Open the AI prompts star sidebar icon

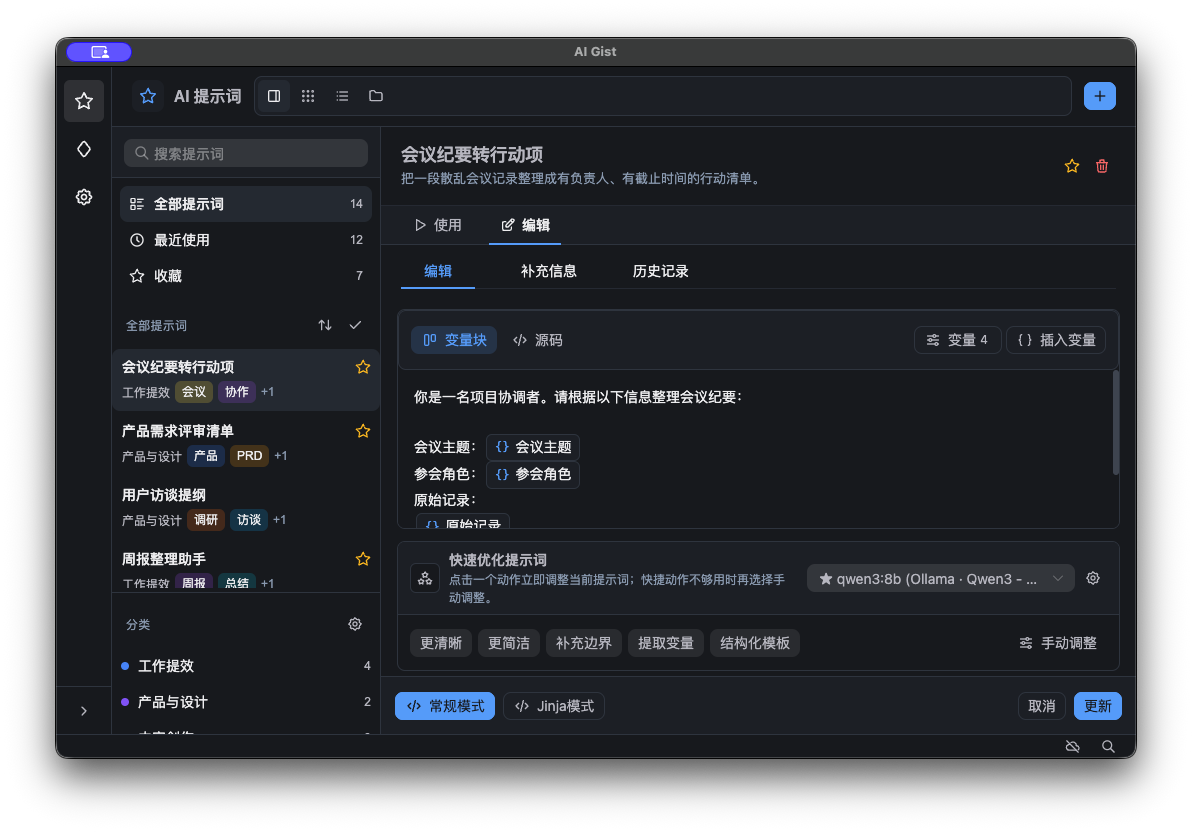[84, 100]
